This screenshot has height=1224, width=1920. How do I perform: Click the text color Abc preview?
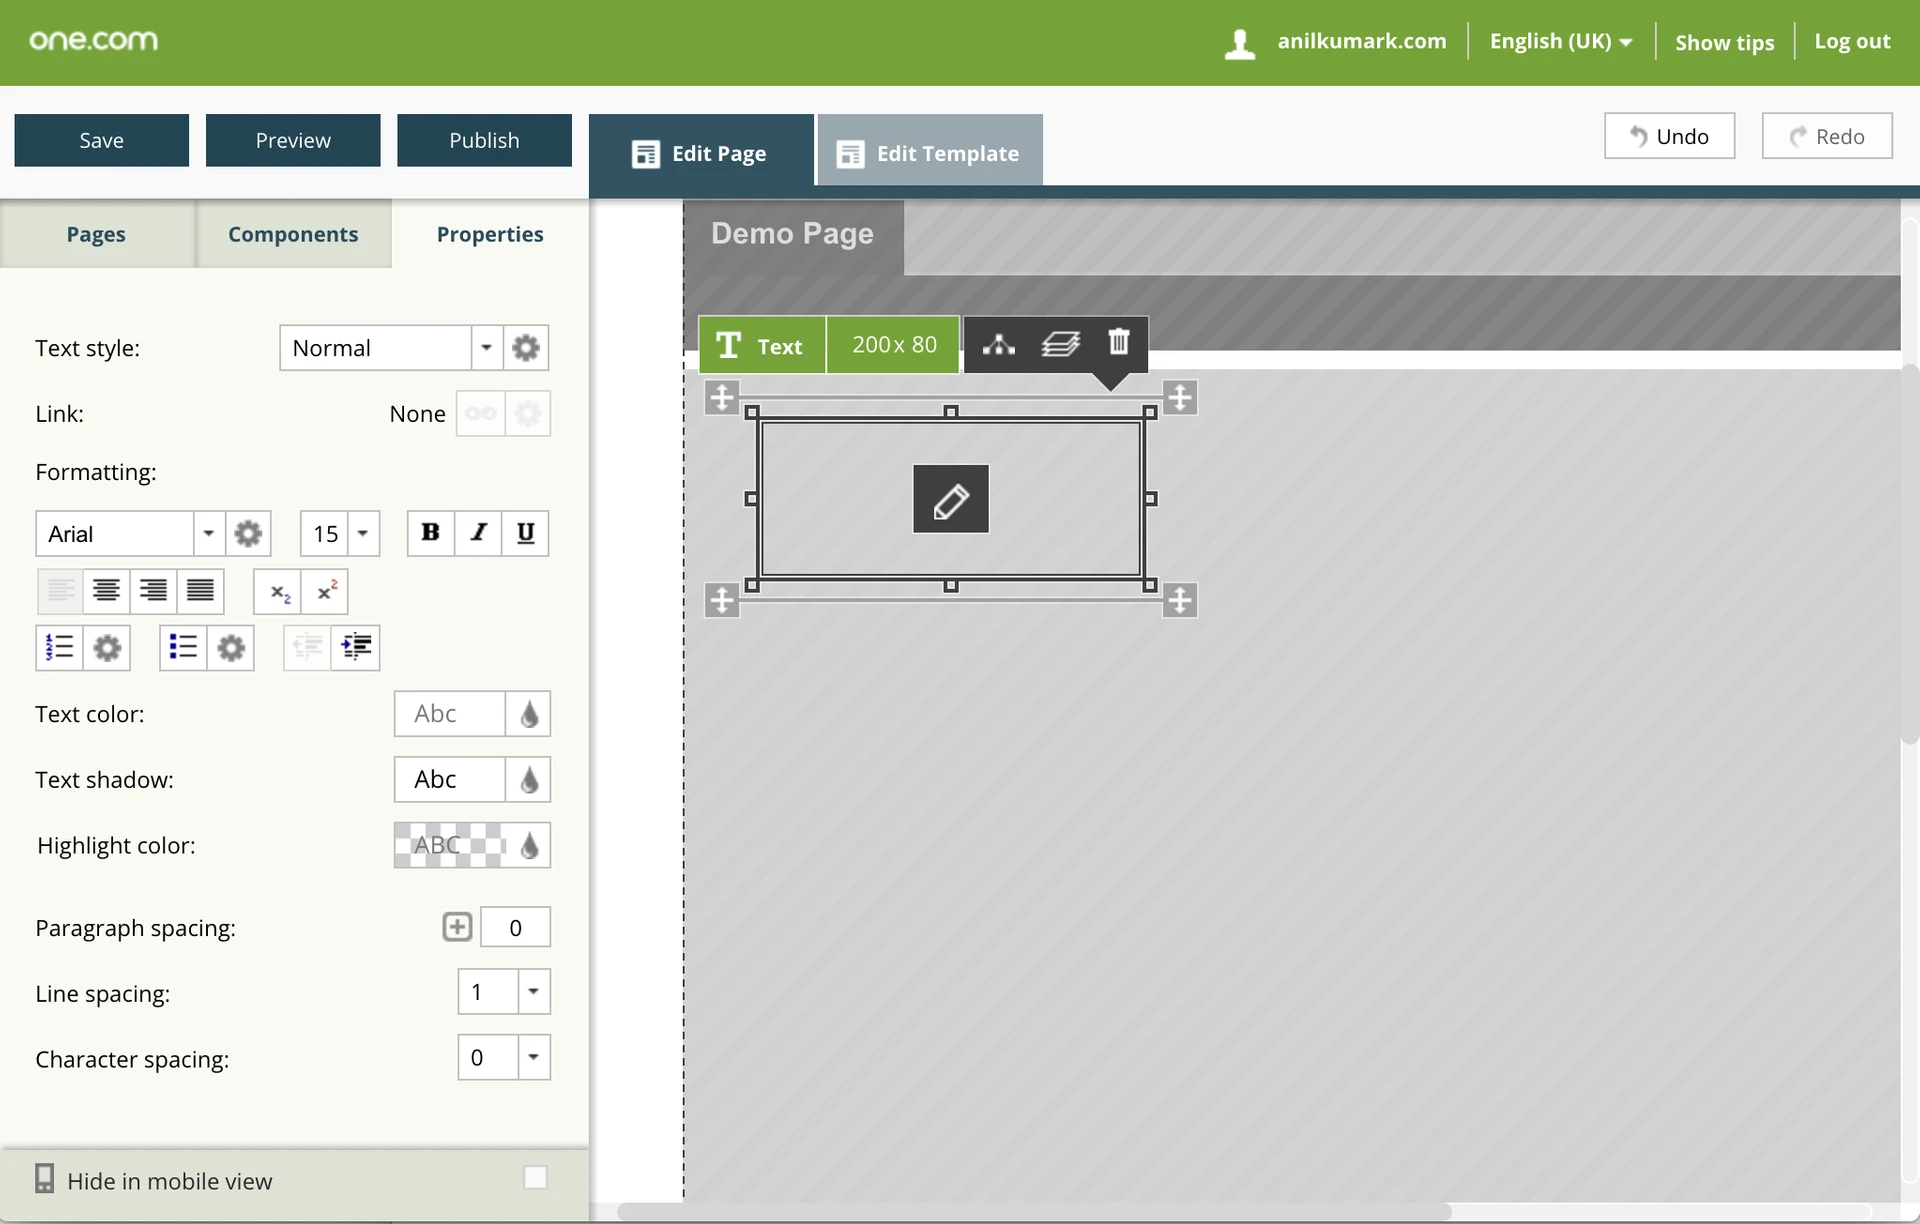tap(449, 714)
